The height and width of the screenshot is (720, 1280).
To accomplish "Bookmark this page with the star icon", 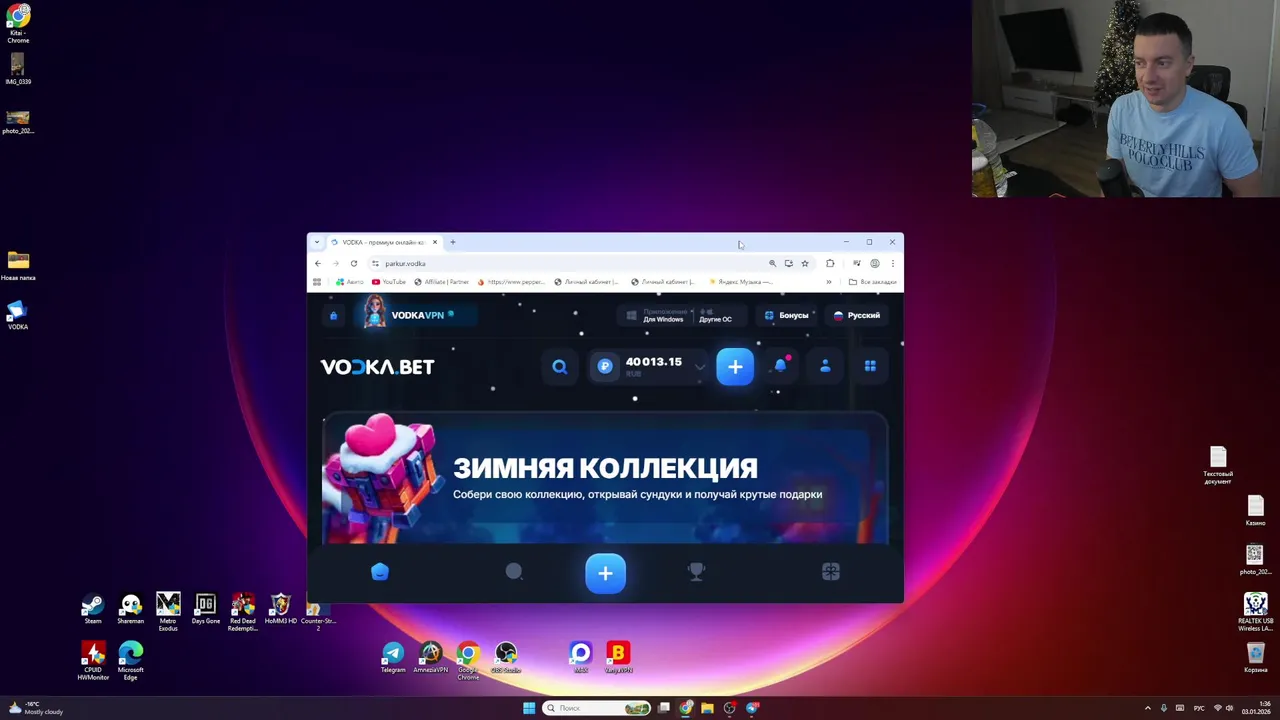I will [x=804, y=263].
